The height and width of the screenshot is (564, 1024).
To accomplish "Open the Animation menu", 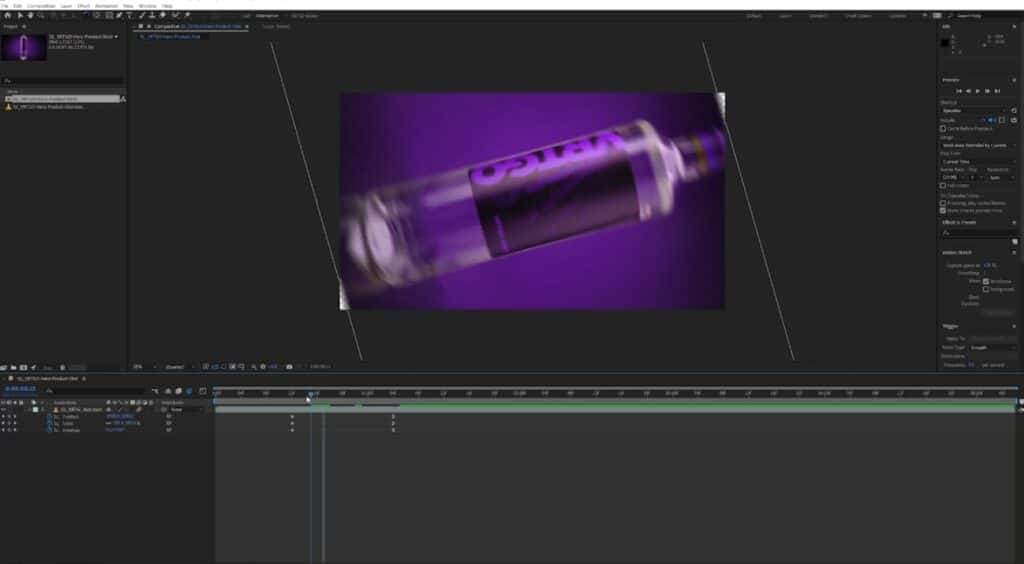I will pos(106,5).
